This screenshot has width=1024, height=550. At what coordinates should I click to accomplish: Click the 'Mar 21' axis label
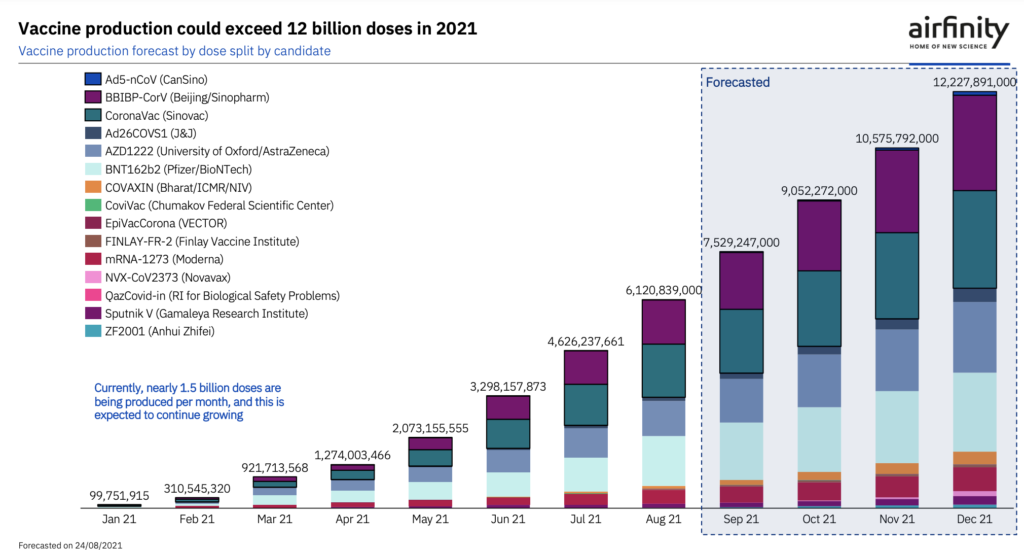pyautogui.click(x=274, y=519)
